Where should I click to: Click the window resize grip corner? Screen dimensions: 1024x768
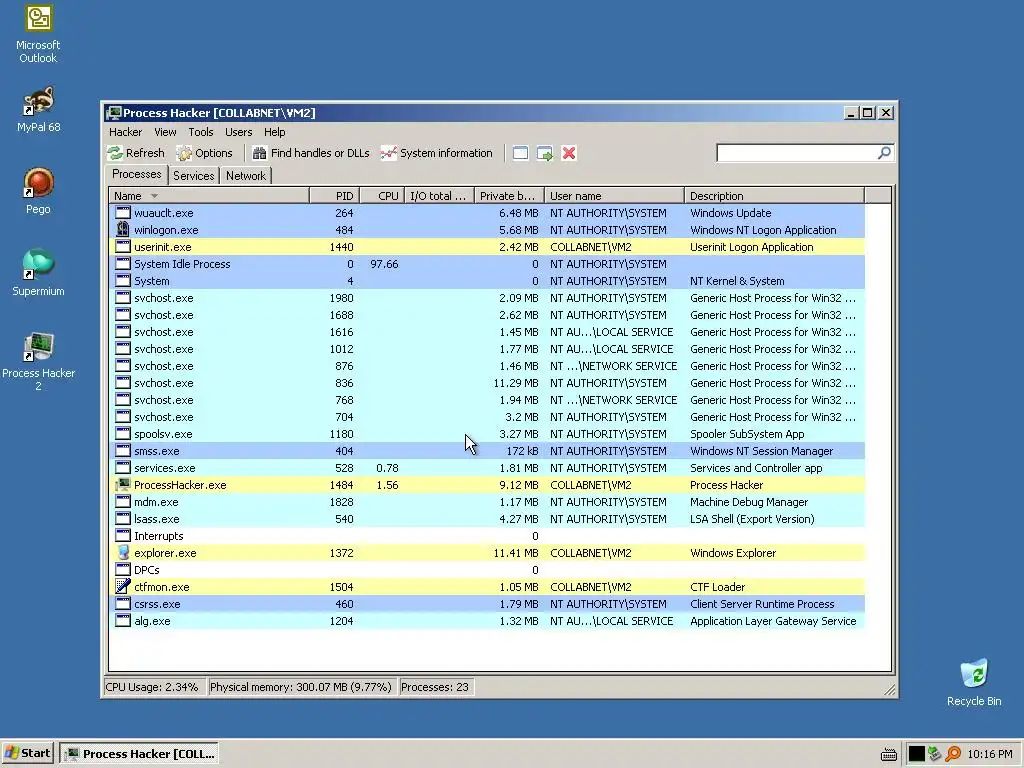point(890,690)
